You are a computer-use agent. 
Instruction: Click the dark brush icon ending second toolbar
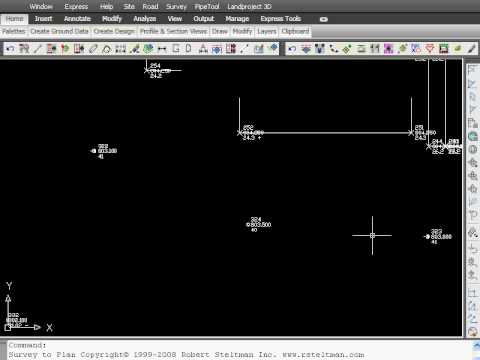471,49
